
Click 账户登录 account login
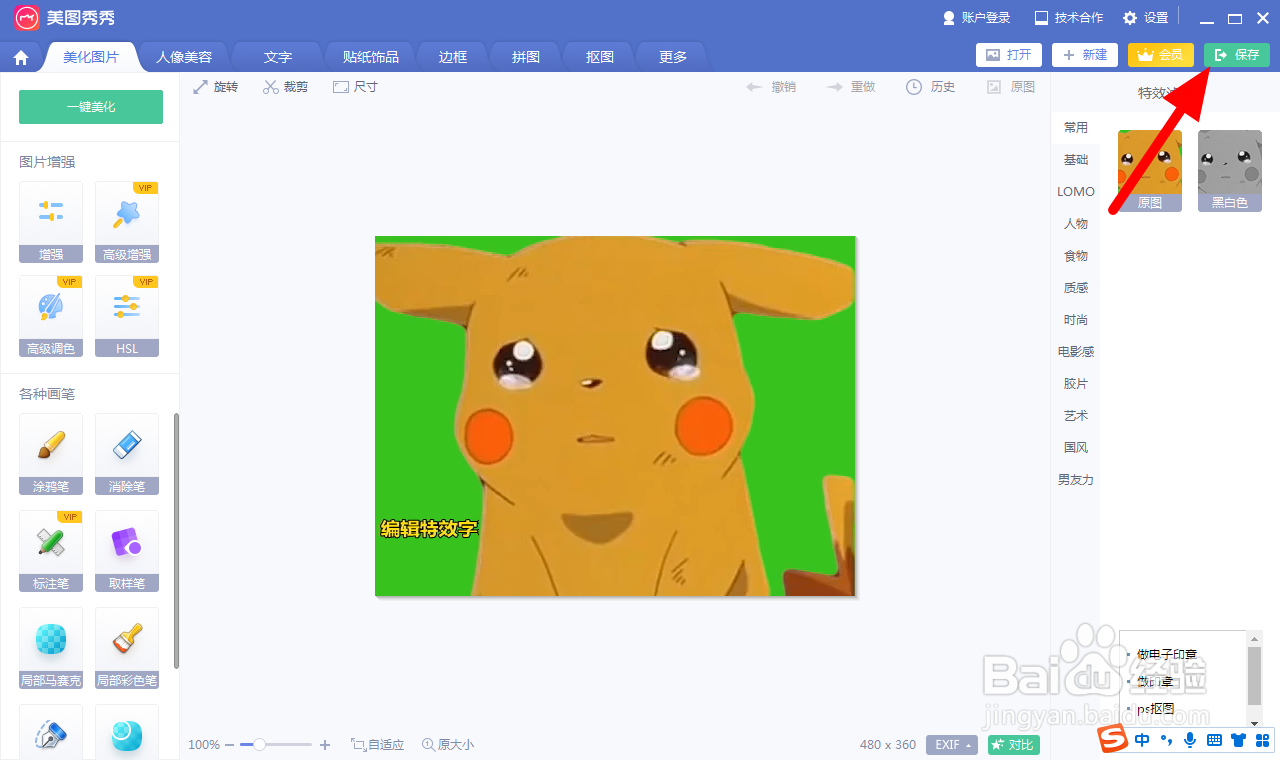[x=977, y=18]
